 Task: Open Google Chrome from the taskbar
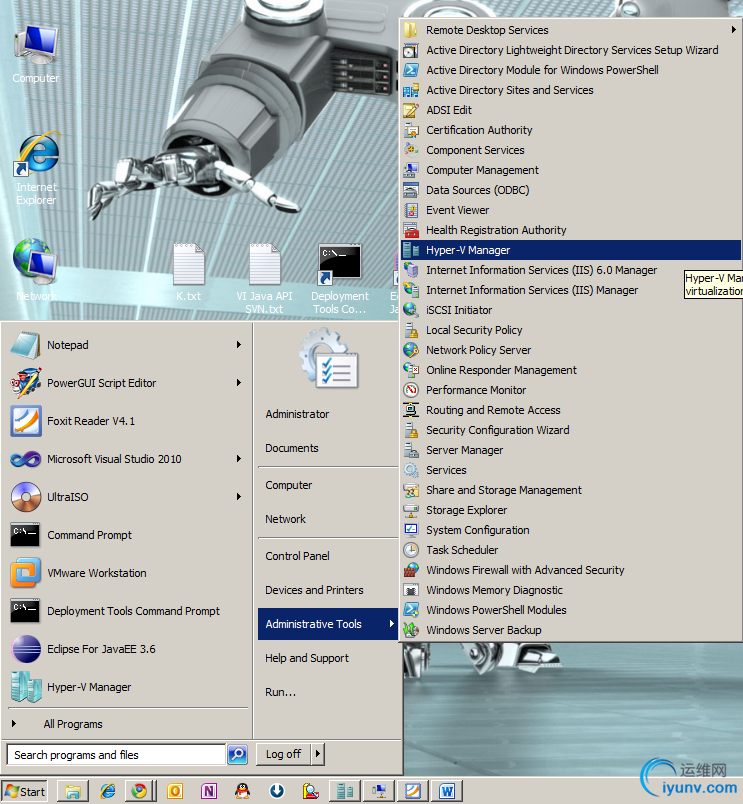pos(139,791)
